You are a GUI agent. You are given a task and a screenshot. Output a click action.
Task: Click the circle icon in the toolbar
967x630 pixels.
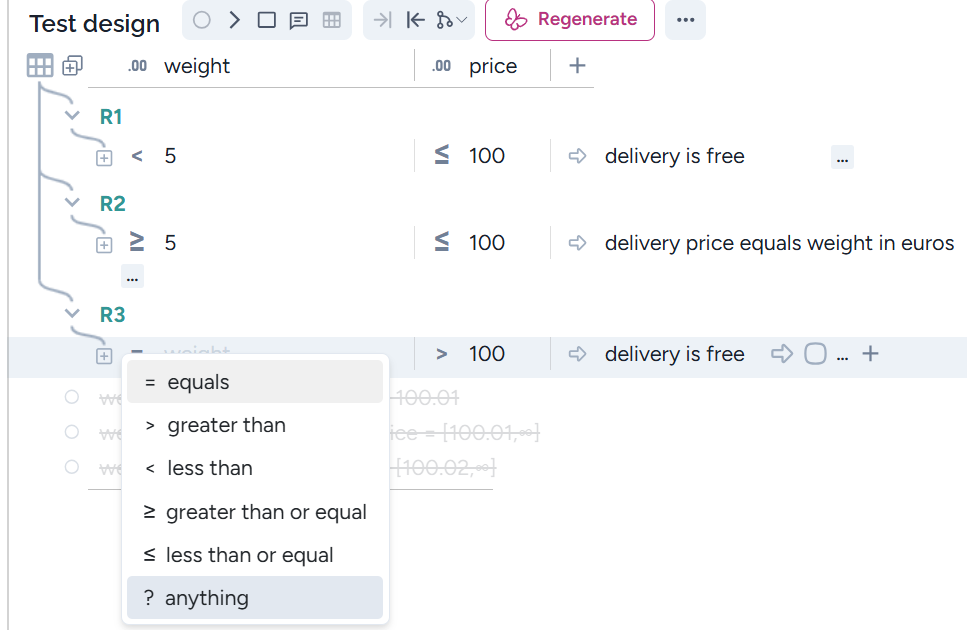[x=203, y=20]
